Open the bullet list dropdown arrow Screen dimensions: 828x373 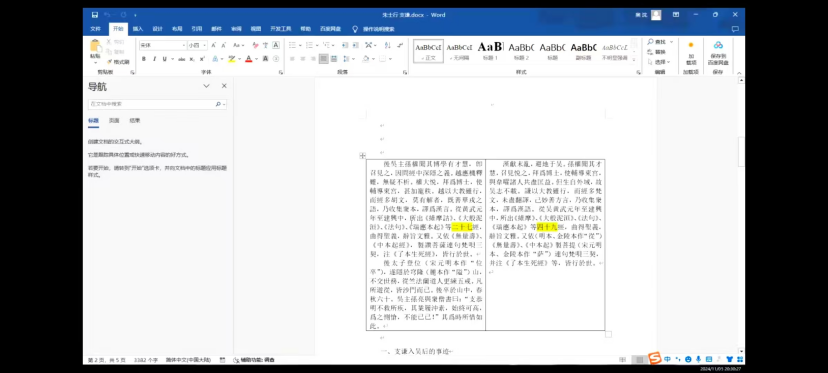point(299,45)
